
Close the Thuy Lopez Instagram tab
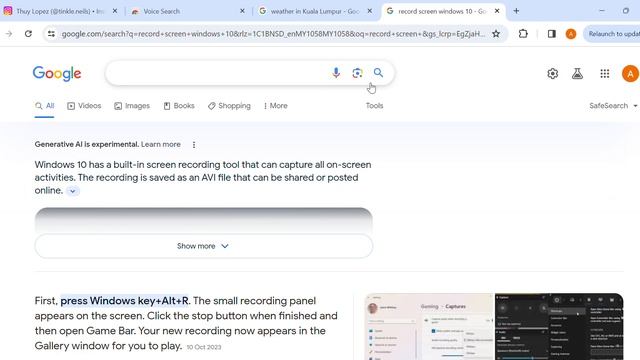[x=115, y=11]
